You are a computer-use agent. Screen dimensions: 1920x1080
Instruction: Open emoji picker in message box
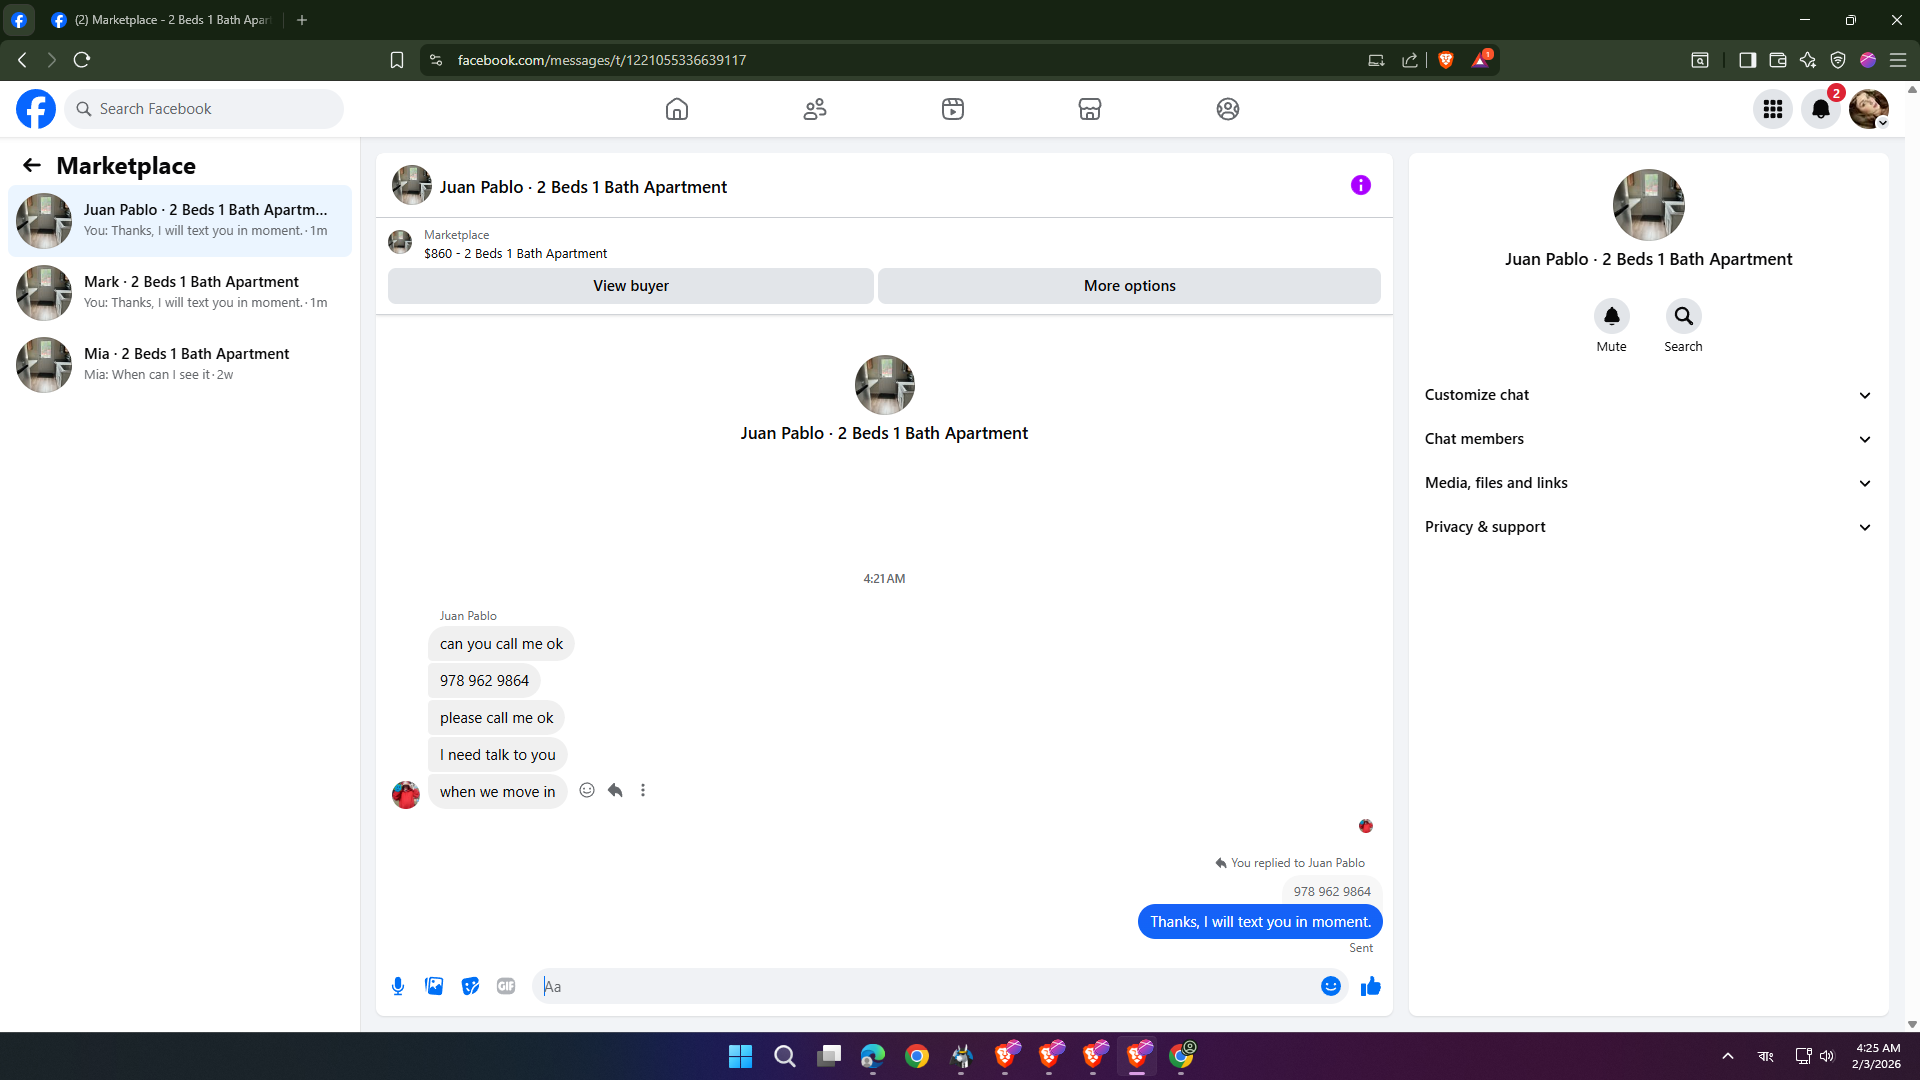click(x=1331, y=986)
